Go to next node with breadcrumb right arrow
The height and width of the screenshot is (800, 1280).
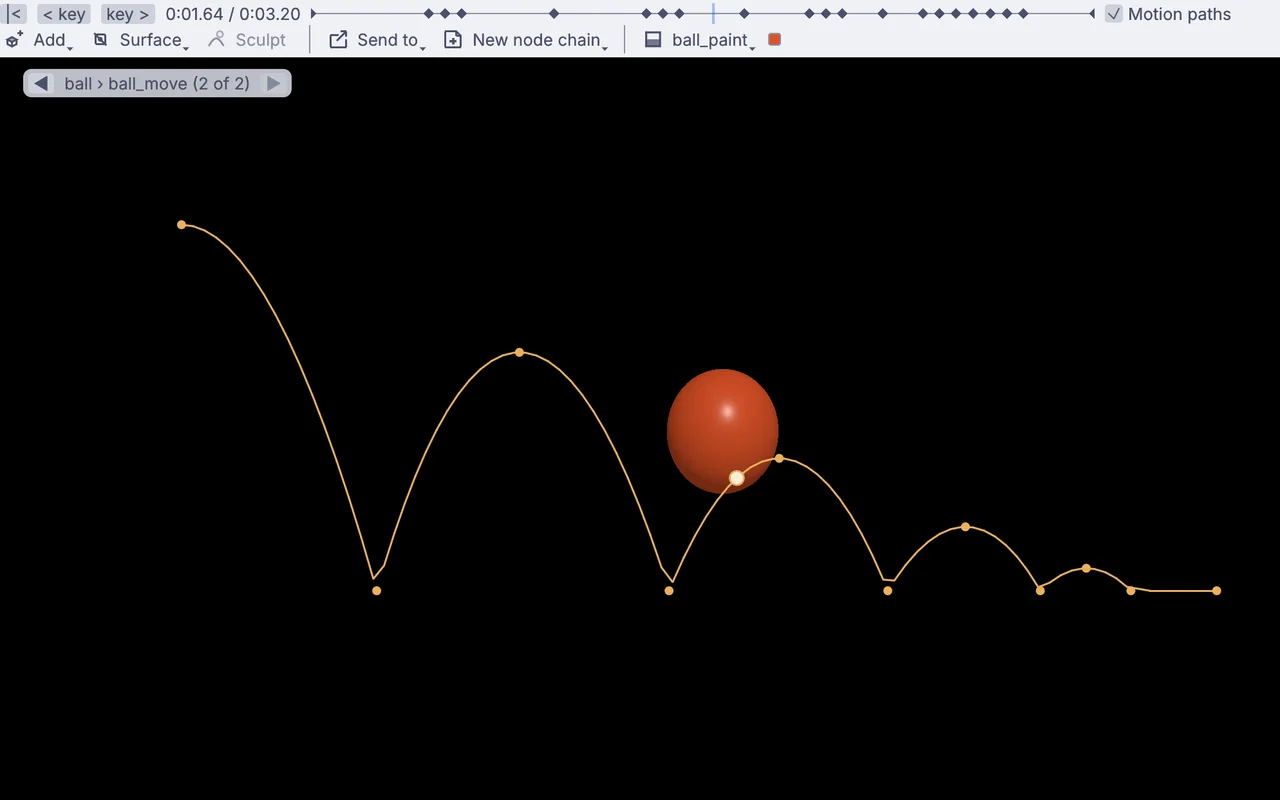(274, 83)
